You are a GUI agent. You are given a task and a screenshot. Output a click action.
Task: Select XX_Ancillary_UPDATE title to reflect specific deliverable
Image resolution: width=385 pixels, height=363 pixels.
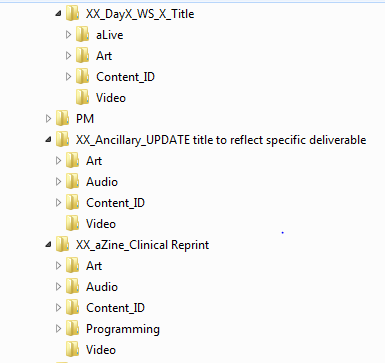click(221, 140)
